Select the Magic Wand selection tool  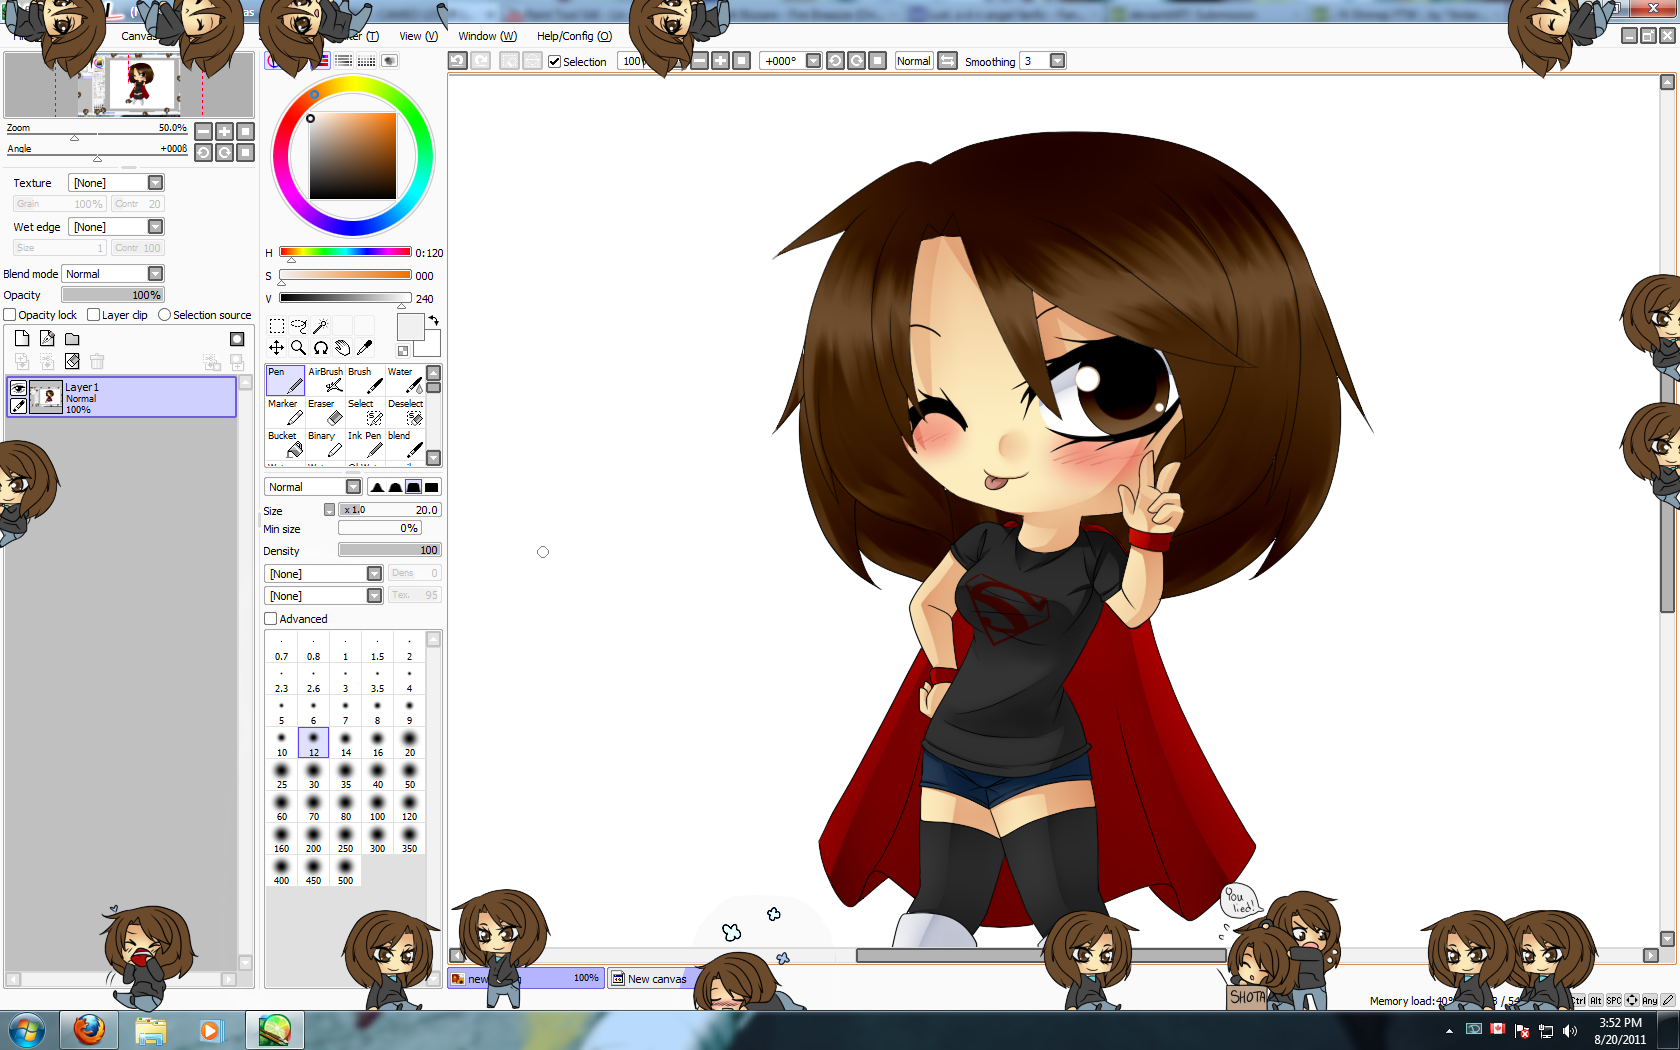pos(320,325)
